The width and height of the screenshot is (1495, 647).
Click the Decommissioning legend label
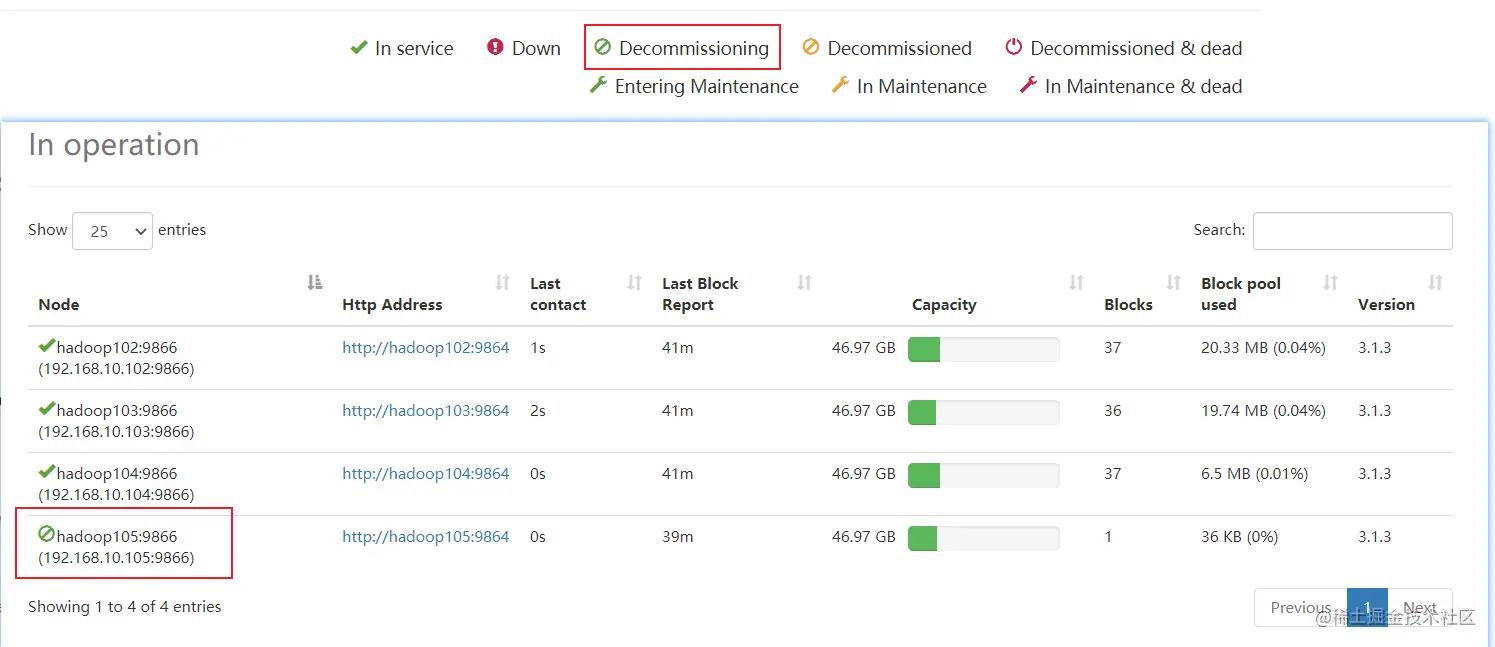694,48
